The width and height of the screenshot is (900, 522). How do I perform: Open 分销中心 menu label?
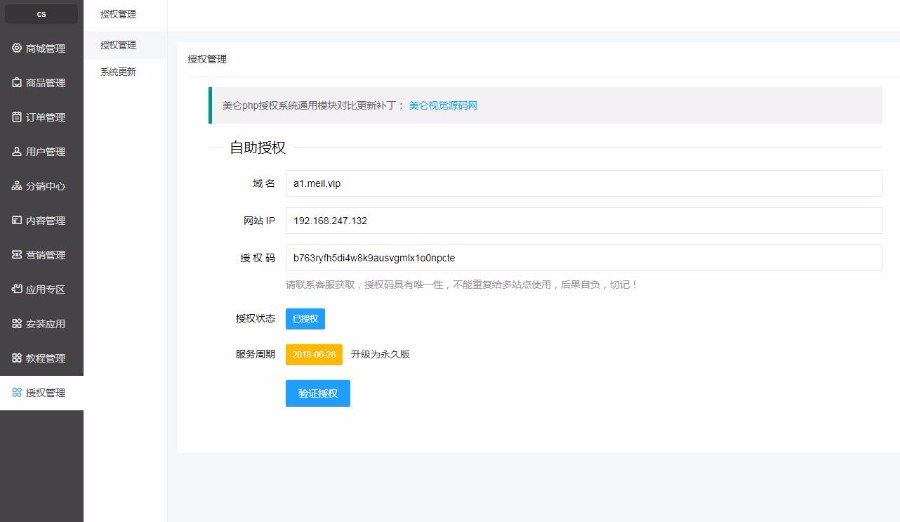tap(45, 187)
